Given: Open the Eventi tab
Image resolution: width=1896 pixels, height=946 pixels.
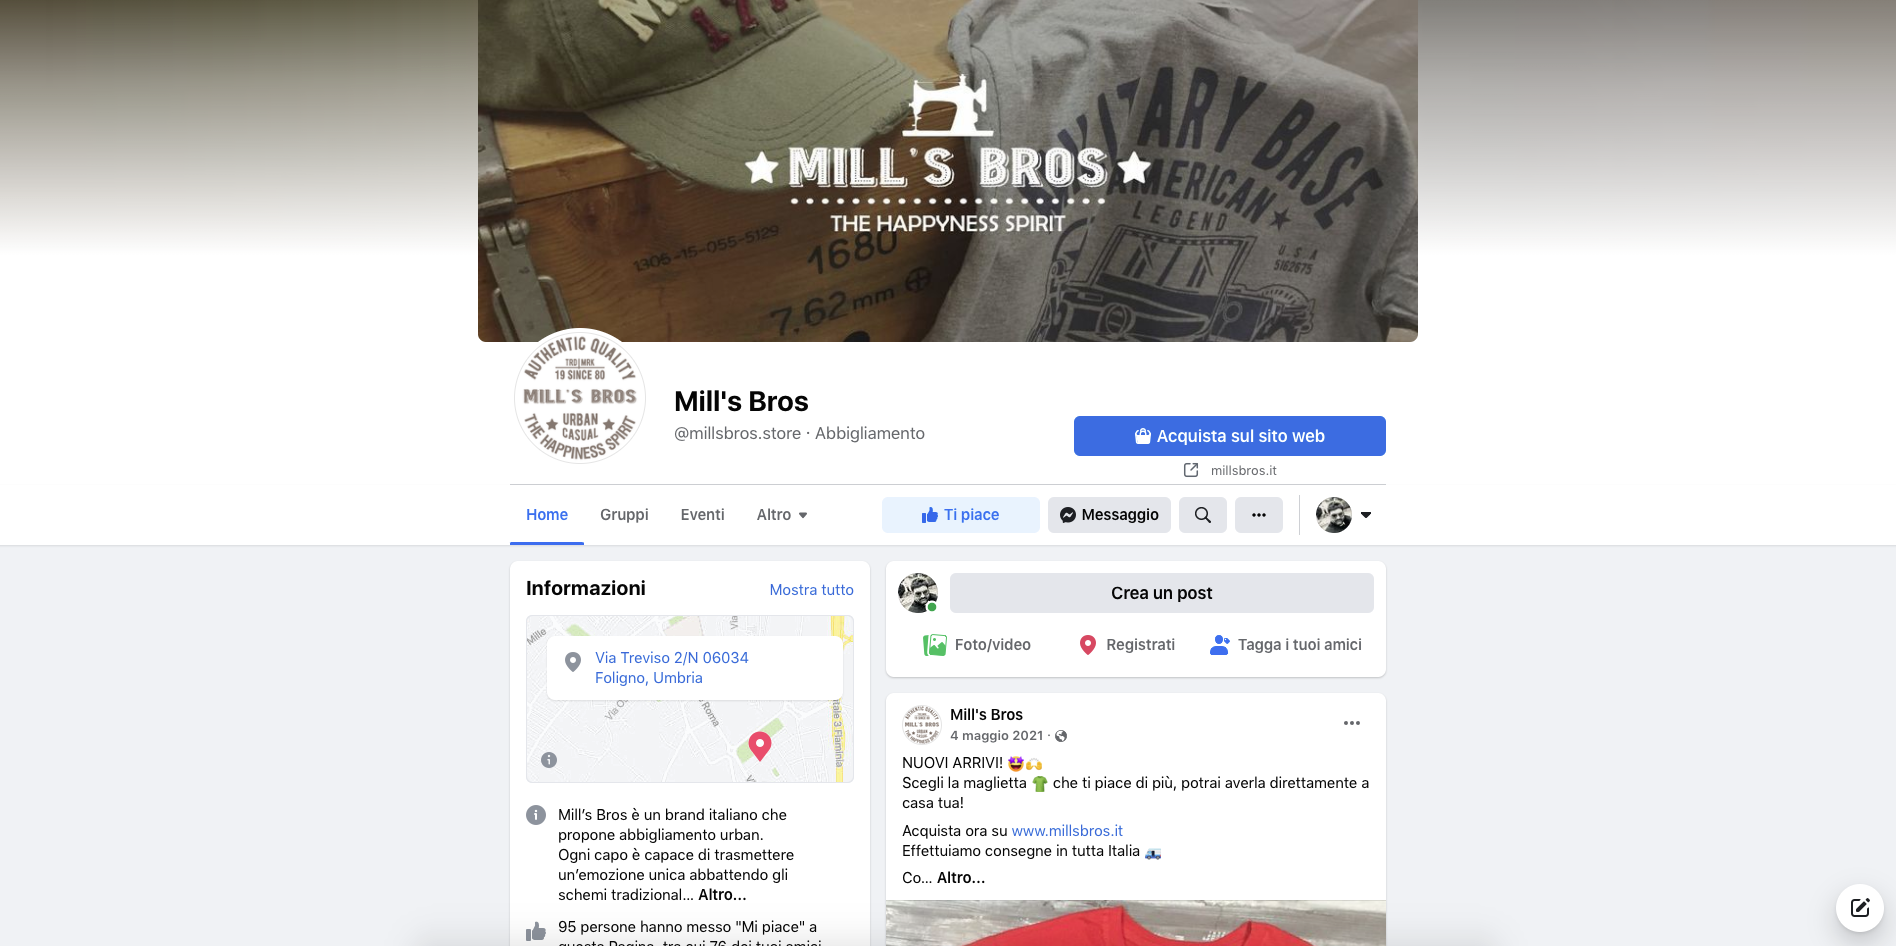Looking at the screenshot, I should (702, 515).
